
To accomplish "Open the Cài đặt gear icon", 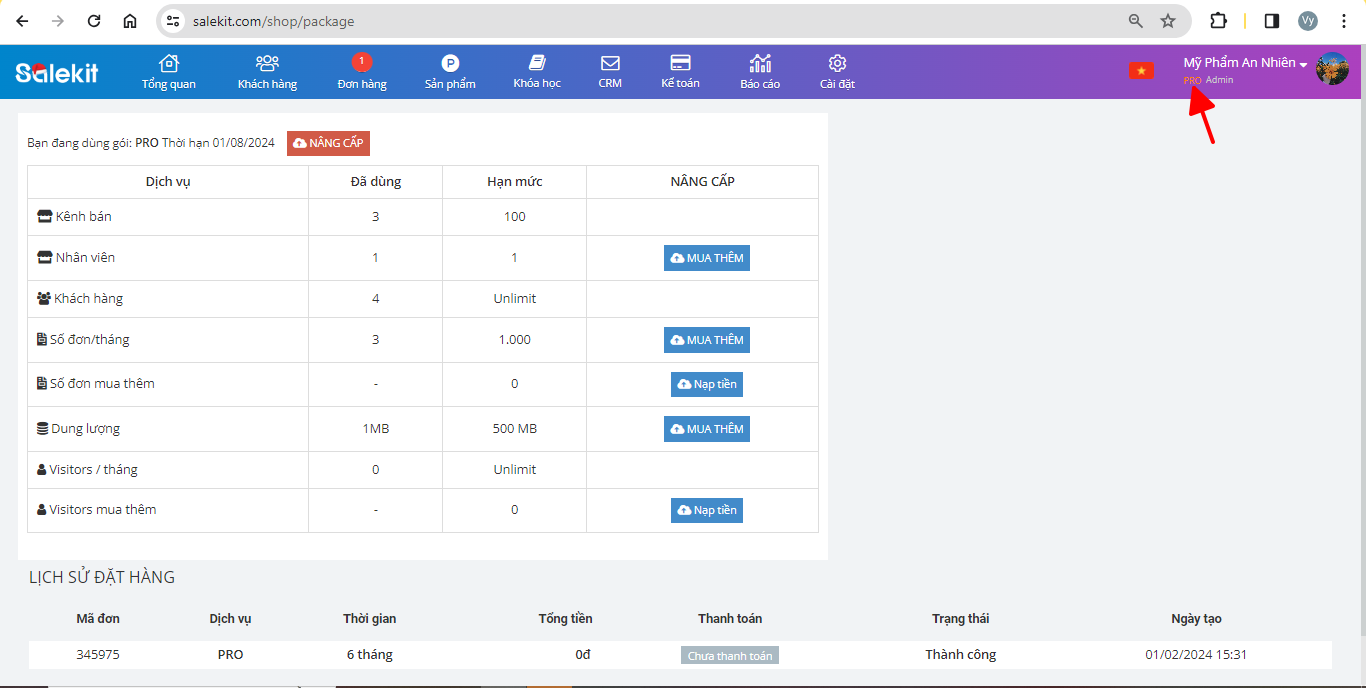I will point(837,64).
